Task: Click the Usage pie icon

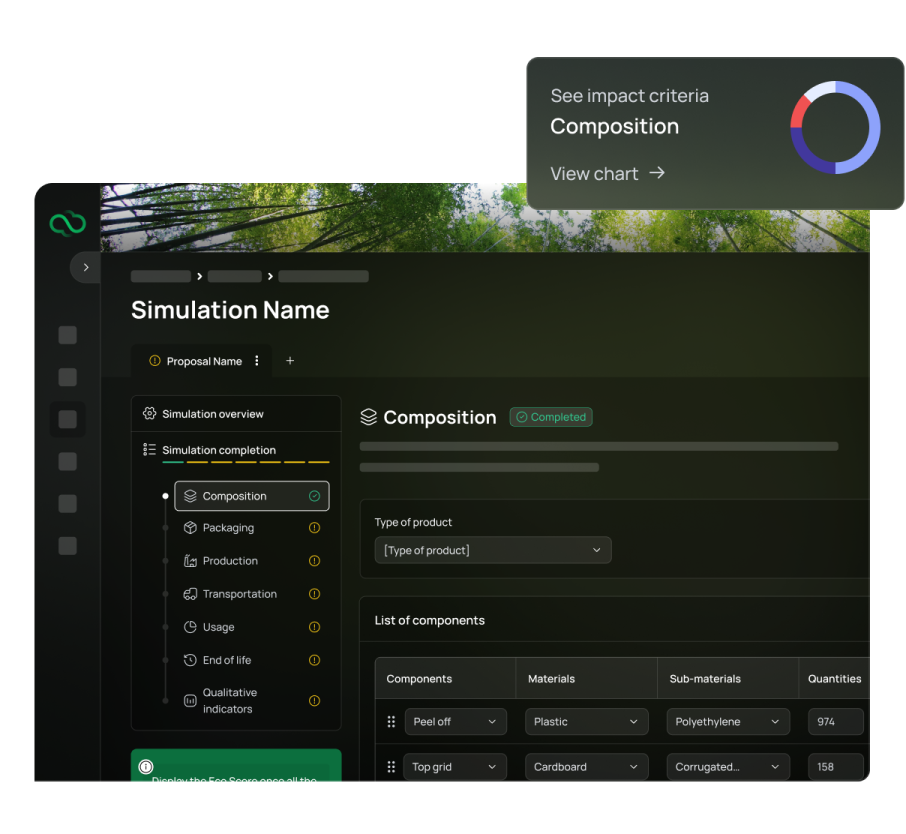Action: coord(190,627)
